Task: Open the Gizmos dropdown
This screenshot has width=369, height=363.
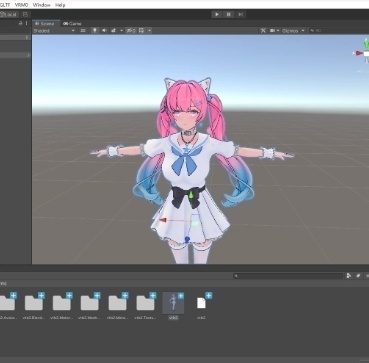Action: [x=293, y=31]
